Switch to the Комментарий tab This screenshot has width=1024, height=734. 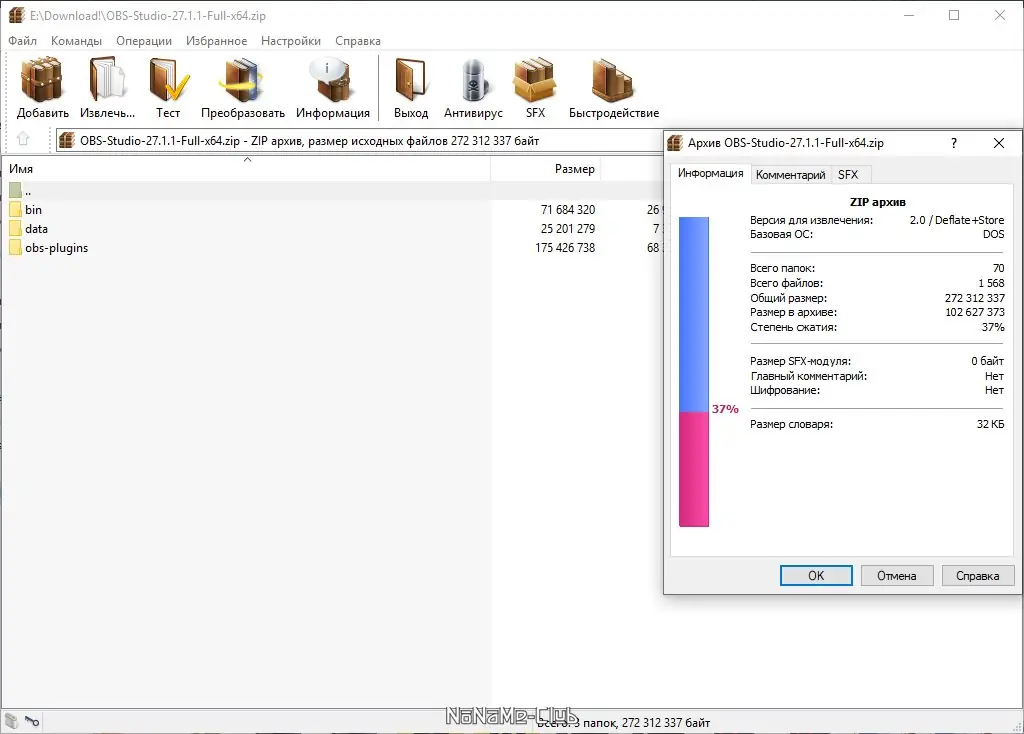(x=790, y=174)
